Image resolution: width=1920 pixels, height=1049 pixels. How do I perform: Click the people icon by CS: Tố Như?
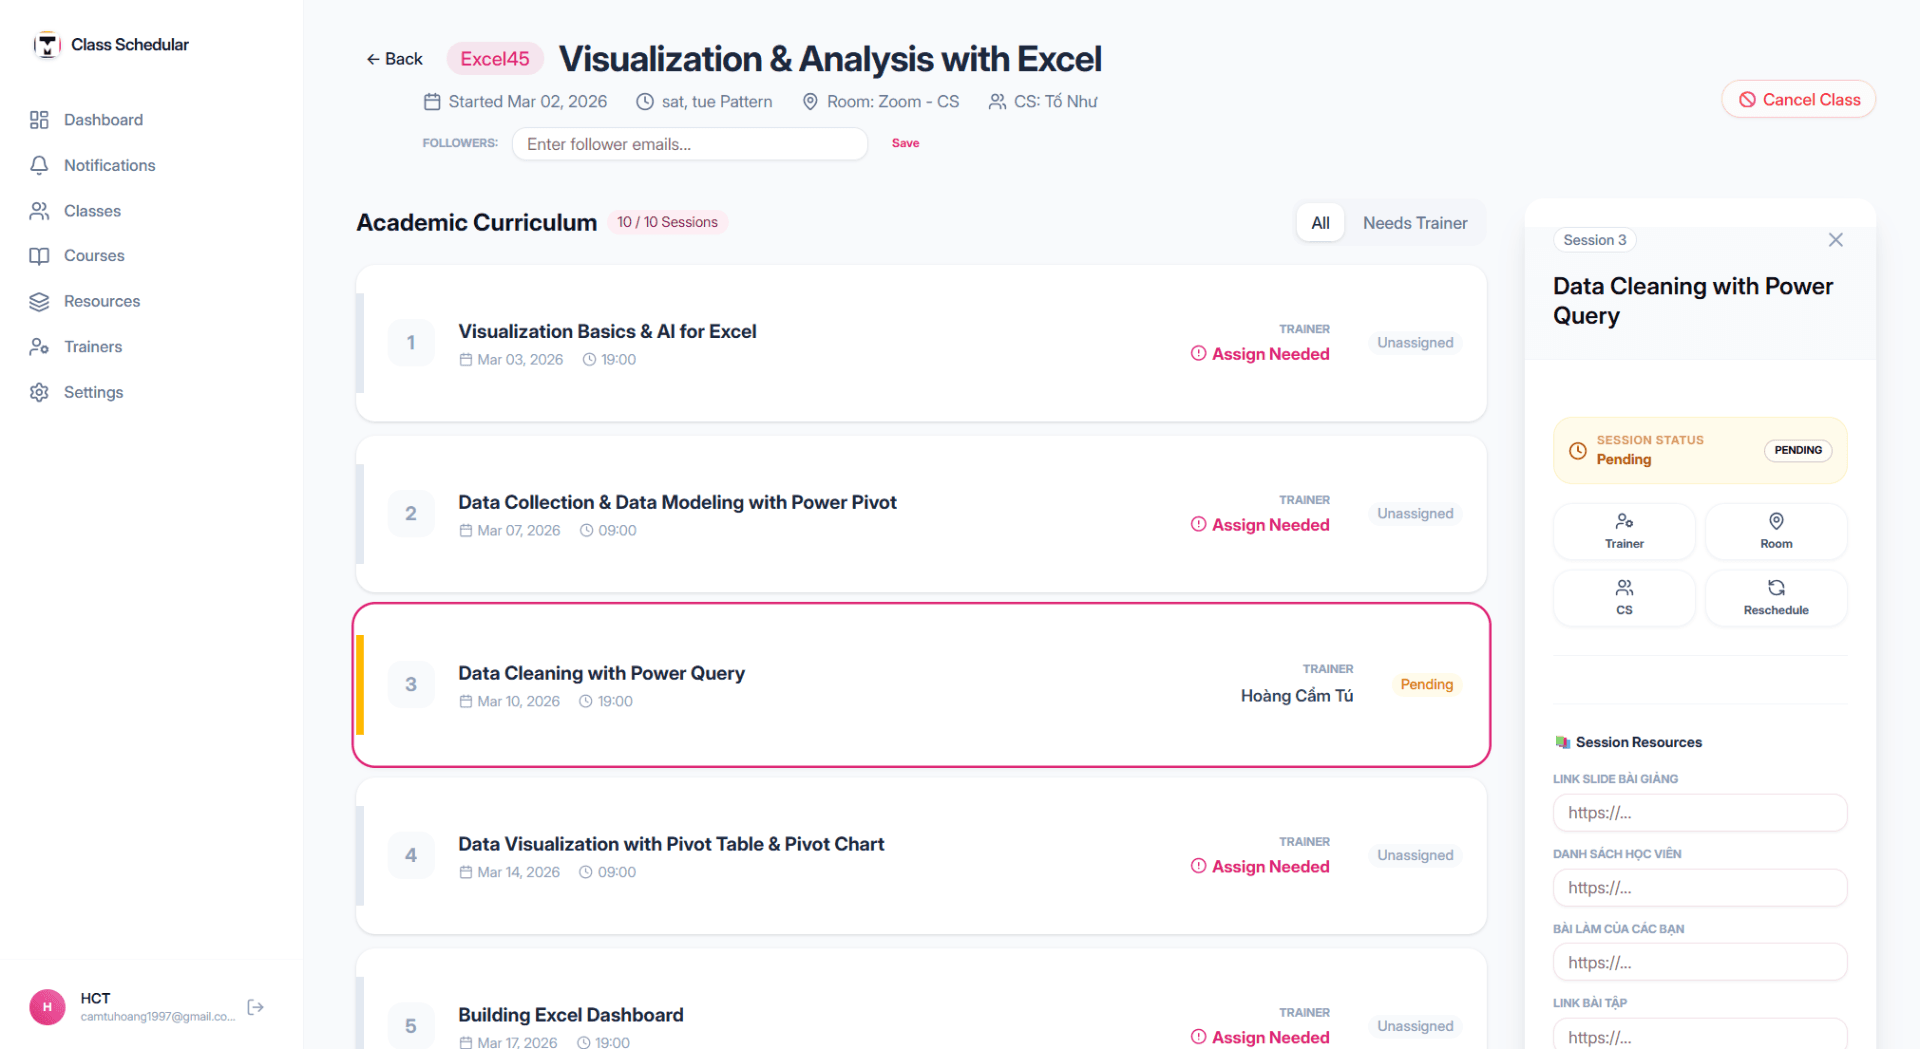(997, 102)
